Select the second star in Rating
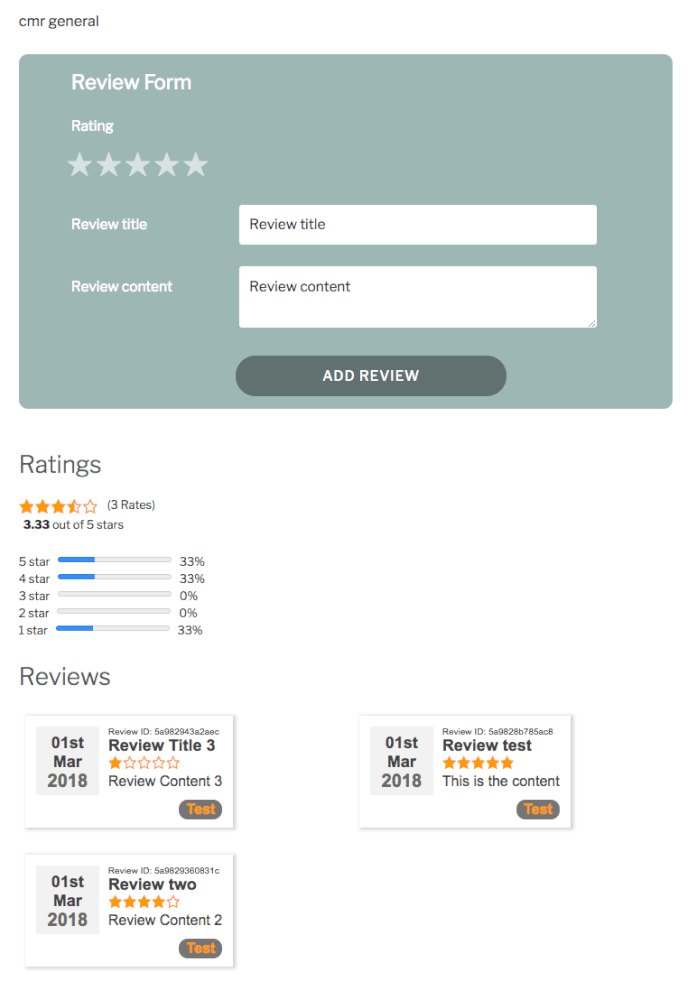The width and height of the screenshot is (688, 1000). coord(109,165)
